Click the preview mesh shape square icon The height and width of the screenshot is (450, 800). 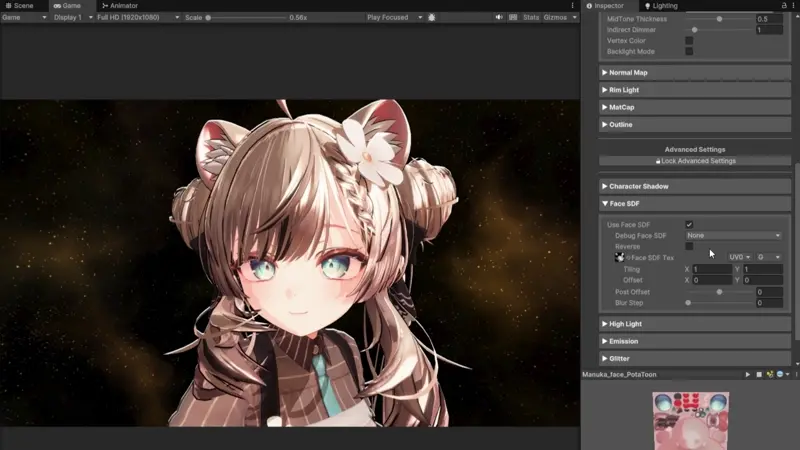[759, 374]
